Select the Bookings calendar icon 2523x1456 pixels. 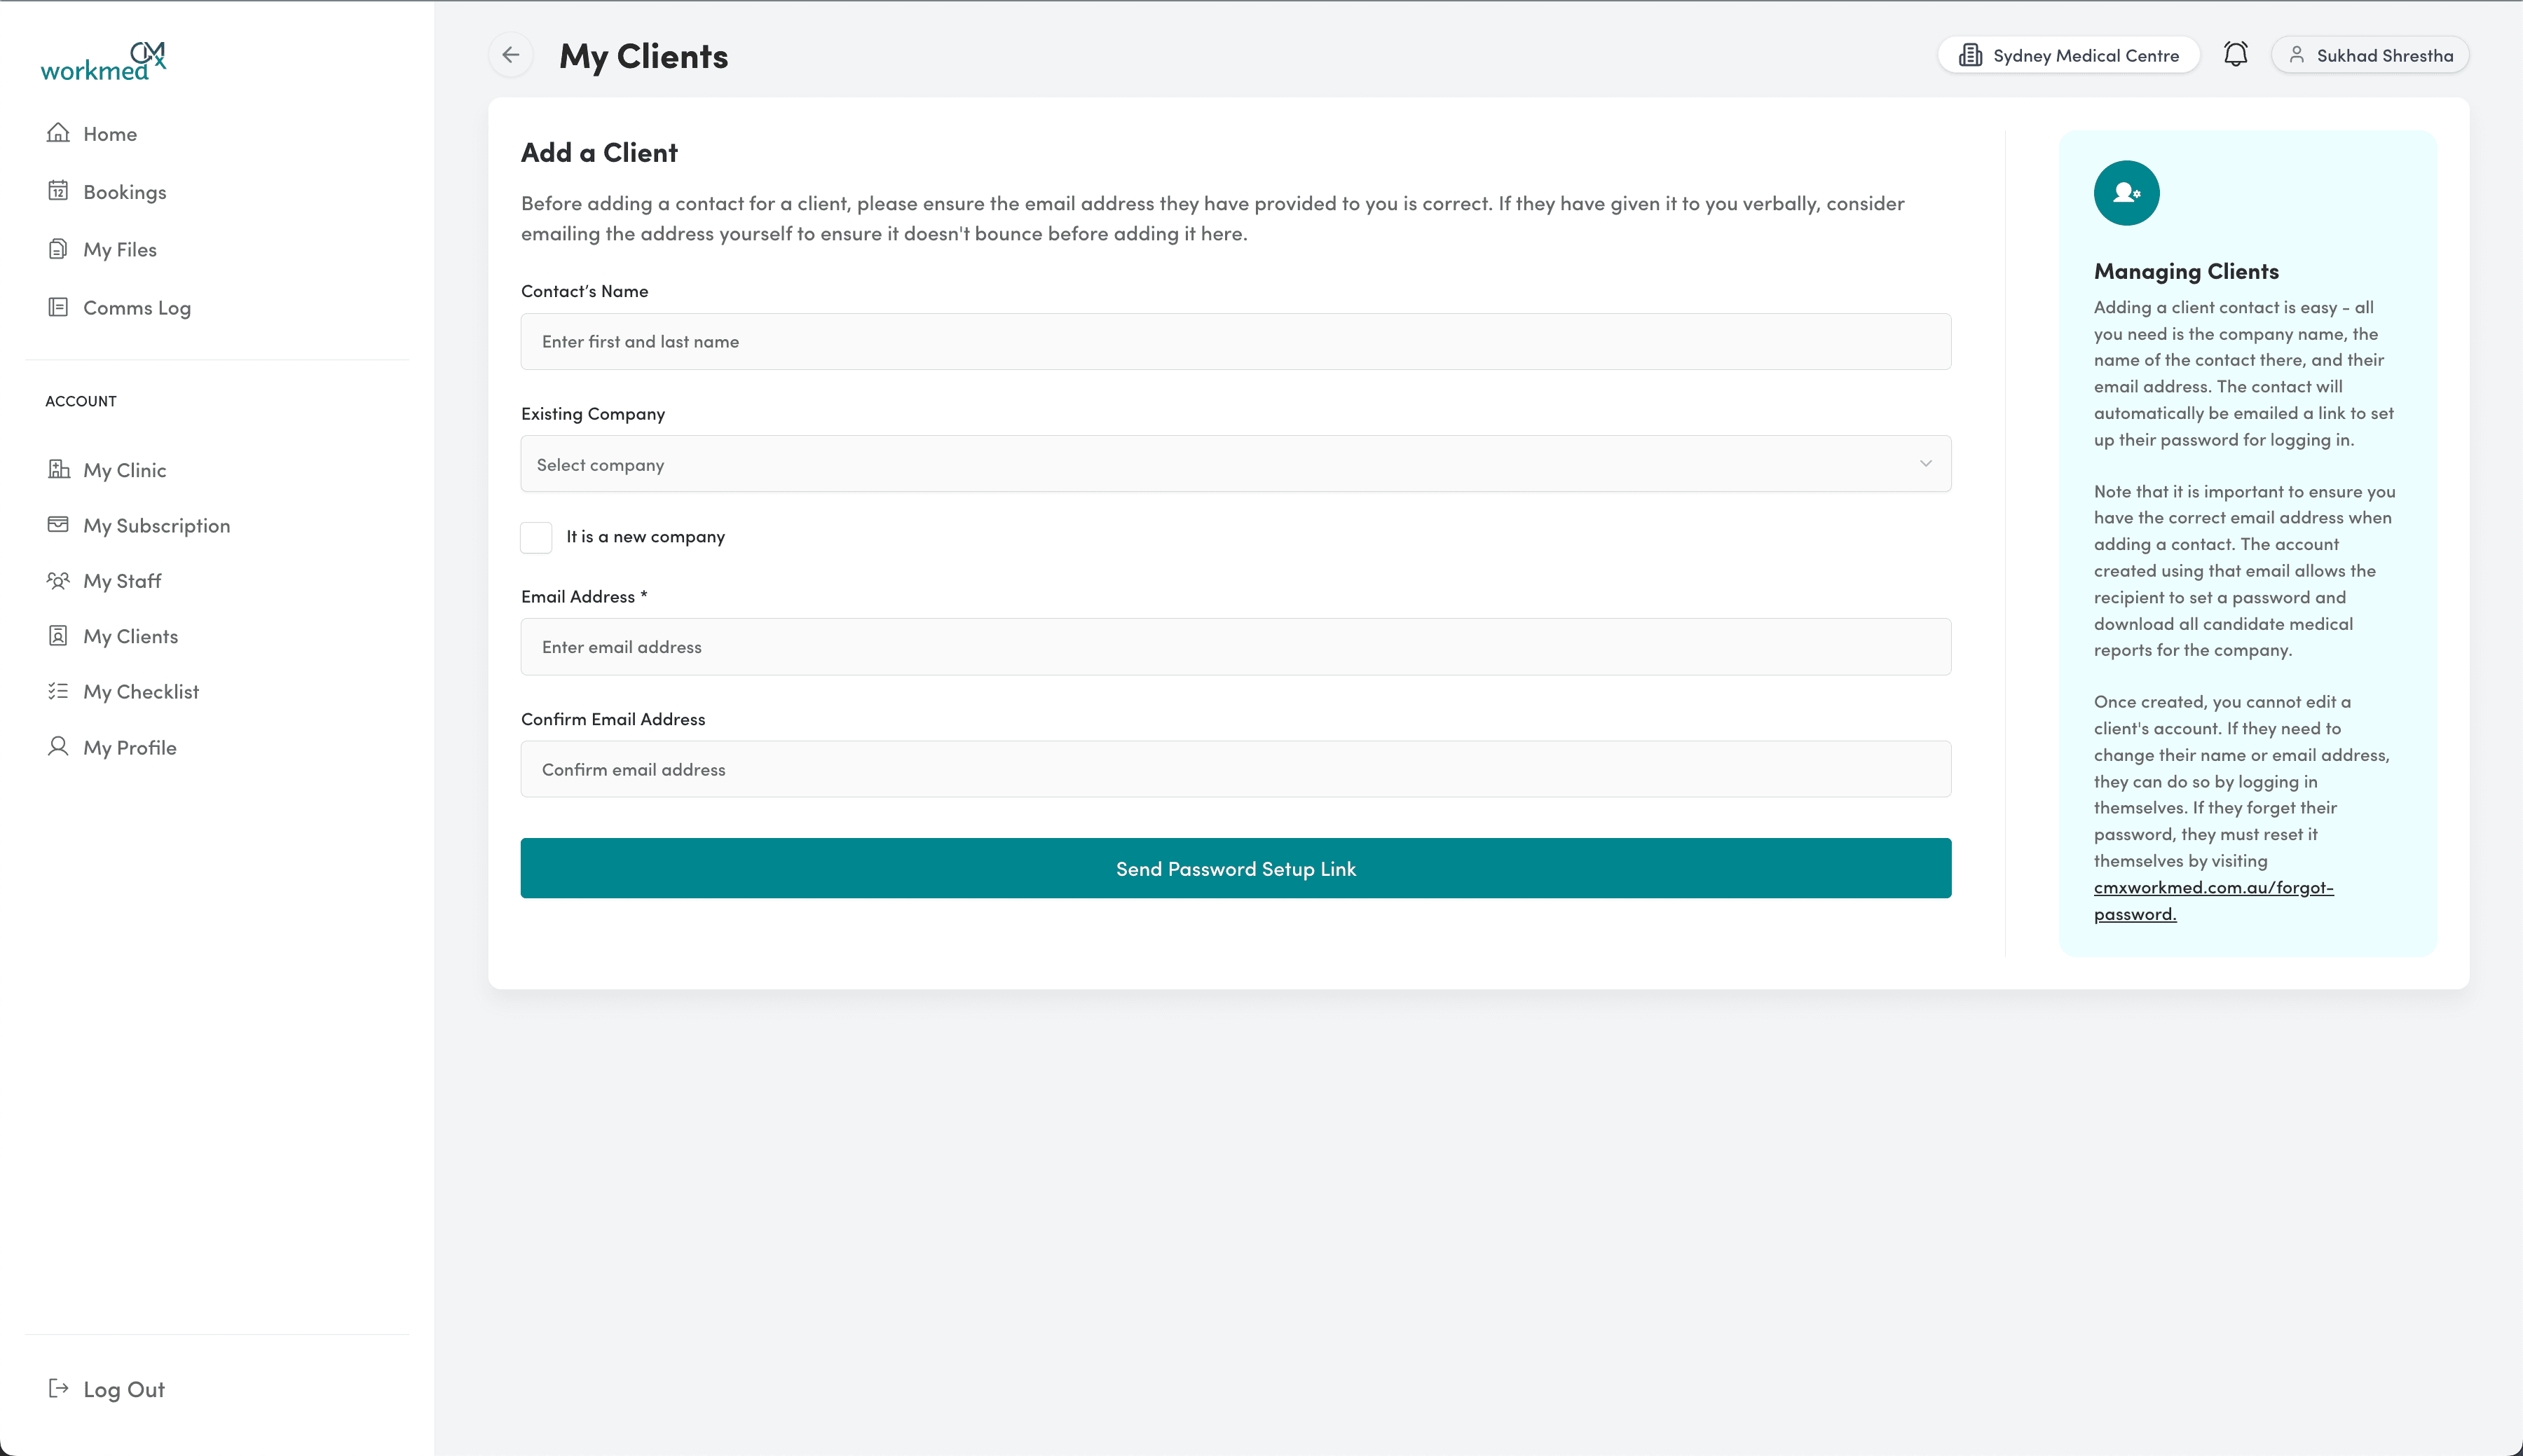[58, 191]
